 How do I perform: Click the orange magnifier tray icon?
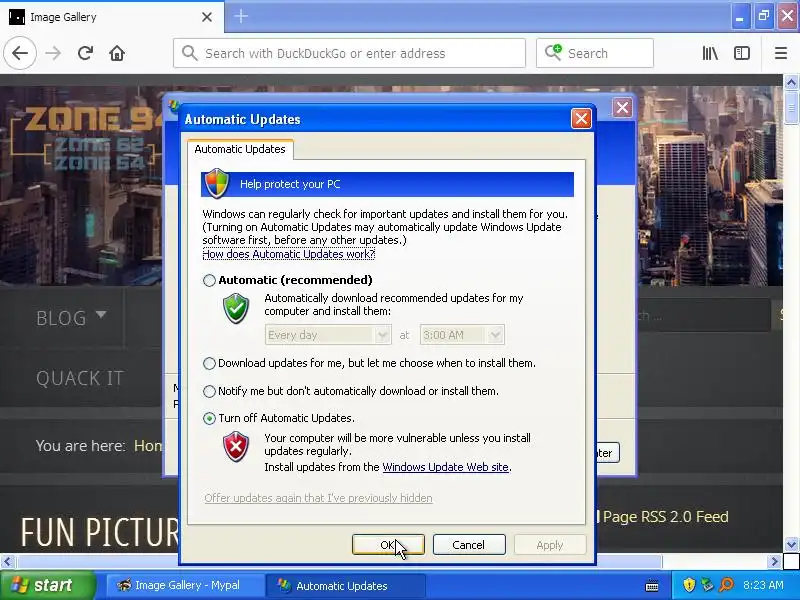pos(726,585)
